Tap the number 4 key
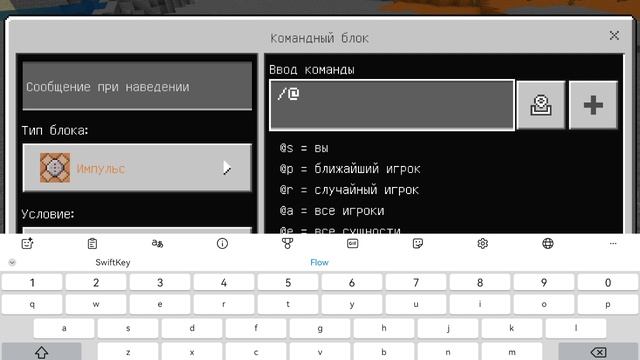The height and width of the screenshot is (360, 640). coord(224,282)
